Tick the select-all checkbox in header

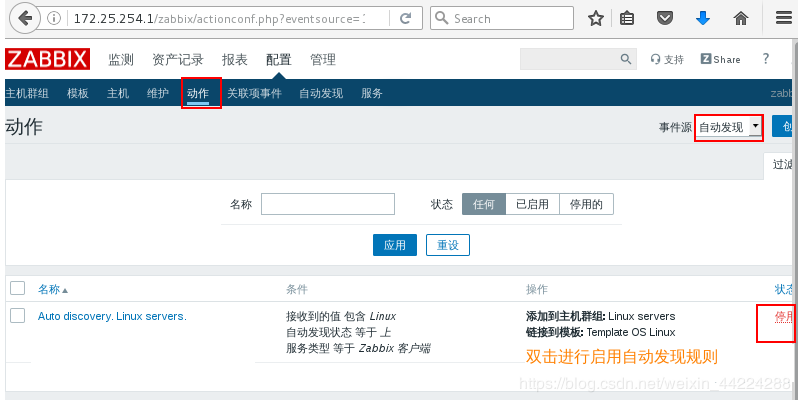(x=18, y=288)
